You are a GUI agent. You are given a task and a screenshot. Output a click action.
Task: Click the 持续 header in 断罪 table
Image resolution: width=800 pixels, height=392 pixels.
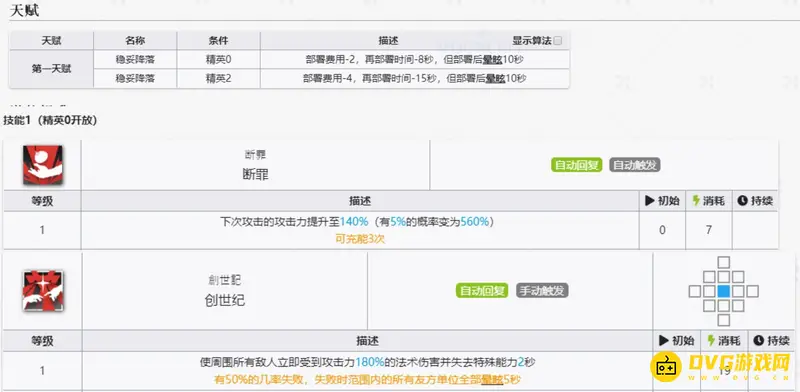(755, 201)
